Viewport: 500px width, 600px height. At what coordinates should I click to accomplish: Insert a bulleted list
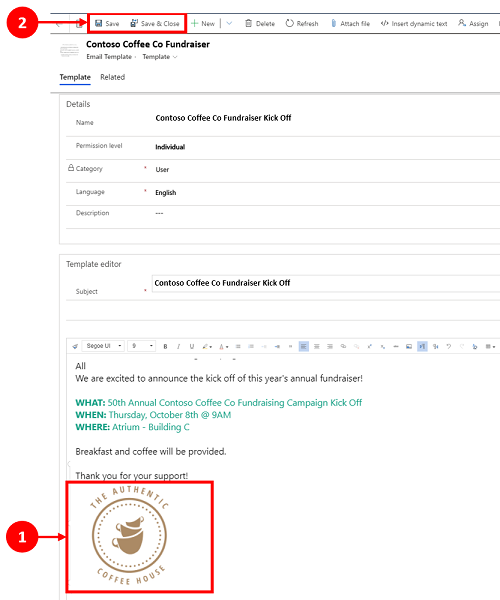(x=238, y=346)
